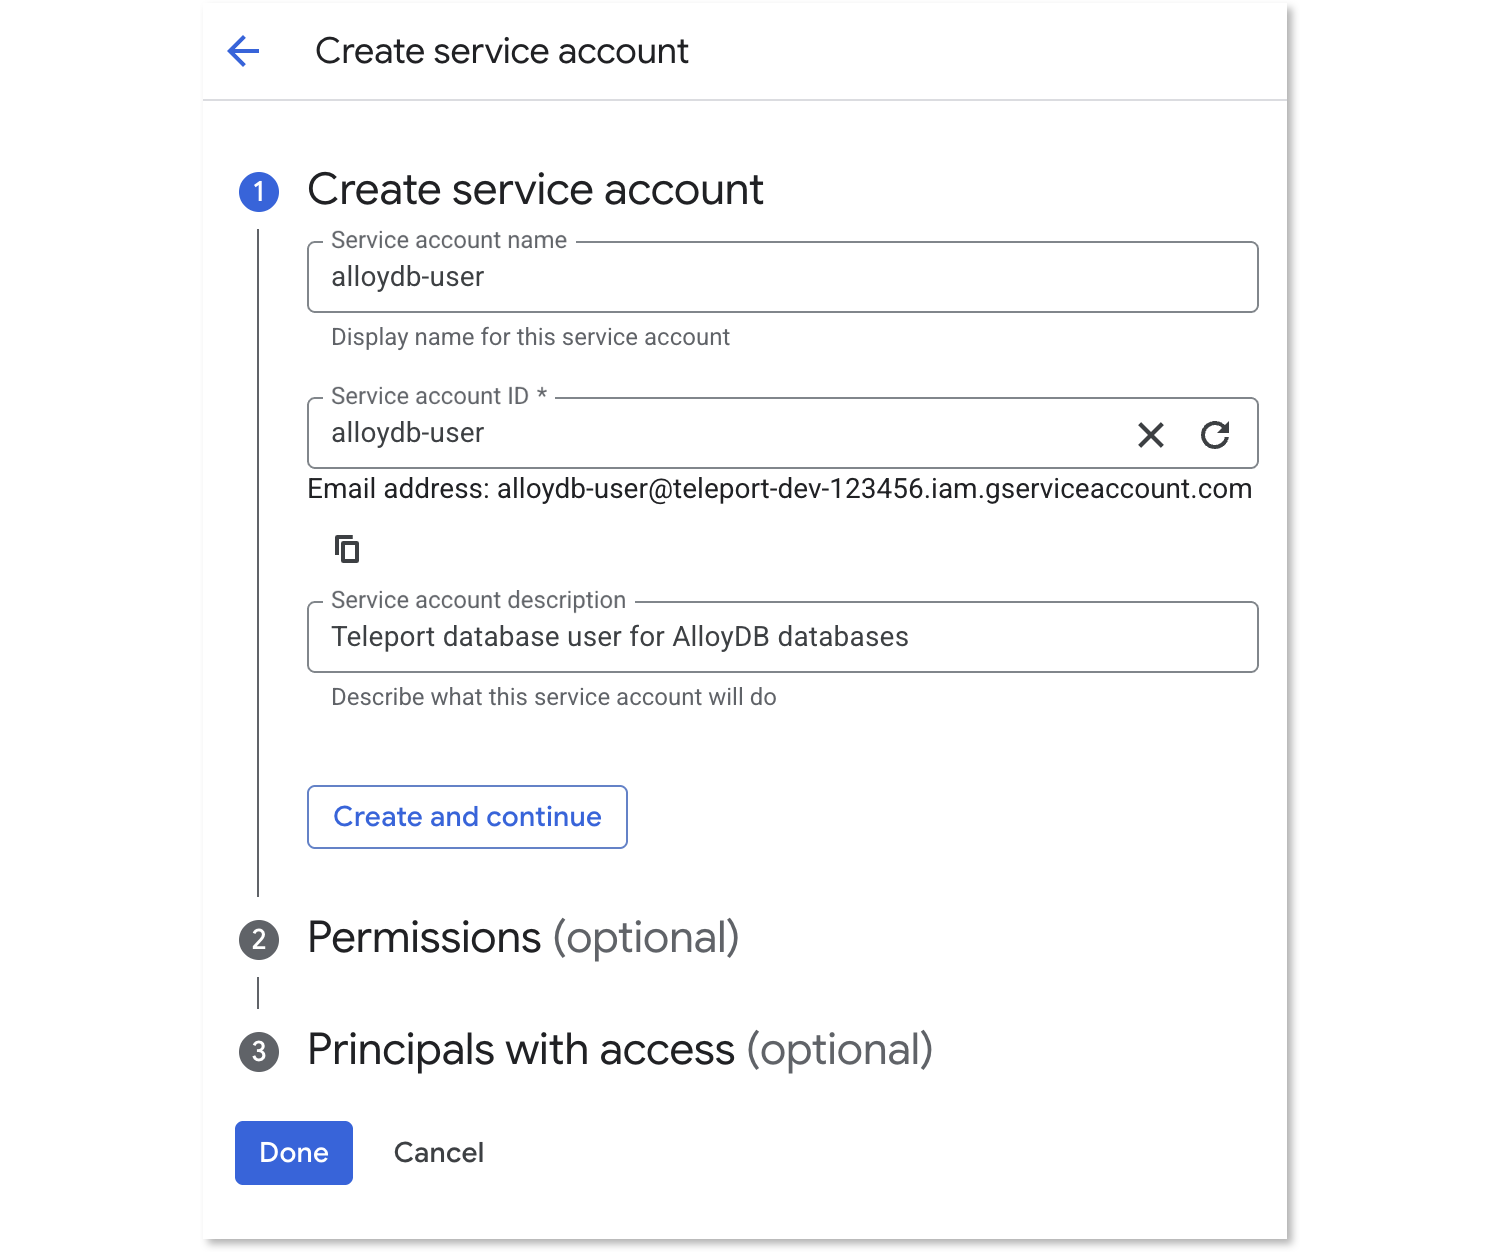Screen dimensions: 1500x1252
Task: Click the step 2 Permissions indicator
Action: click(259, 939)
